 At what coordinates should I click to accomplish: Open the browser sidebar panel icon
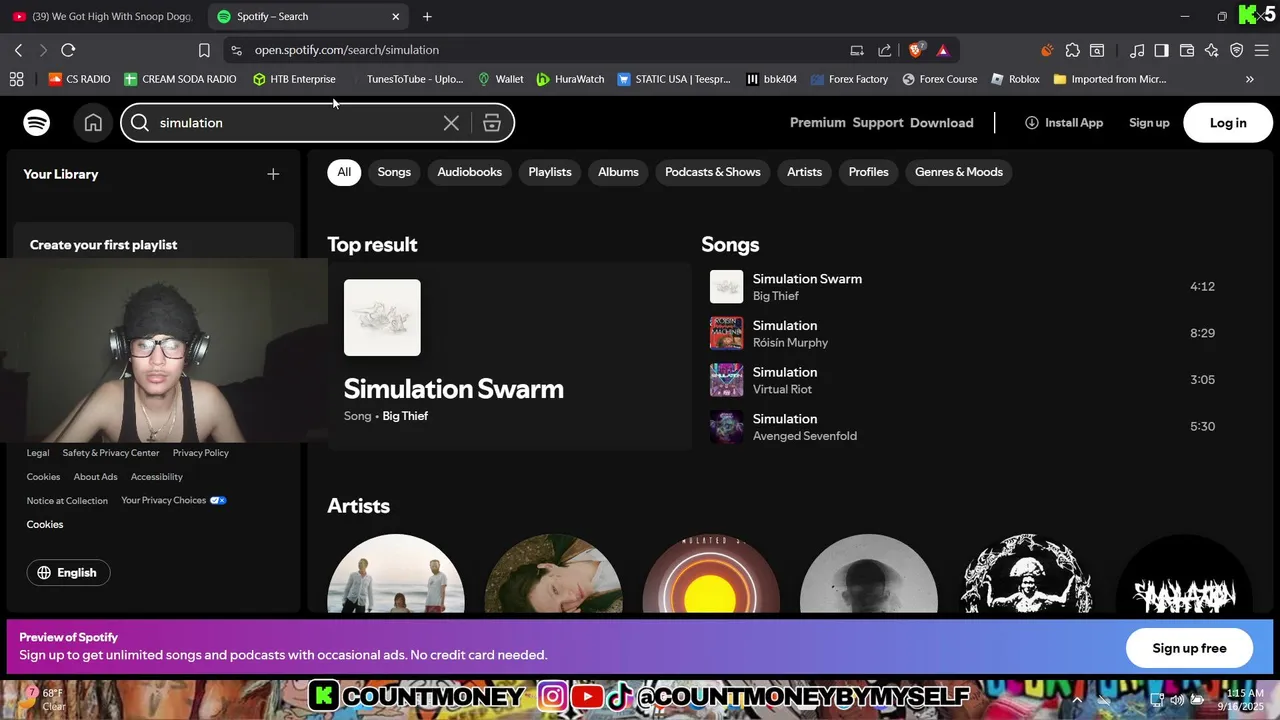pyautogui.click(x=1161, y=50)
